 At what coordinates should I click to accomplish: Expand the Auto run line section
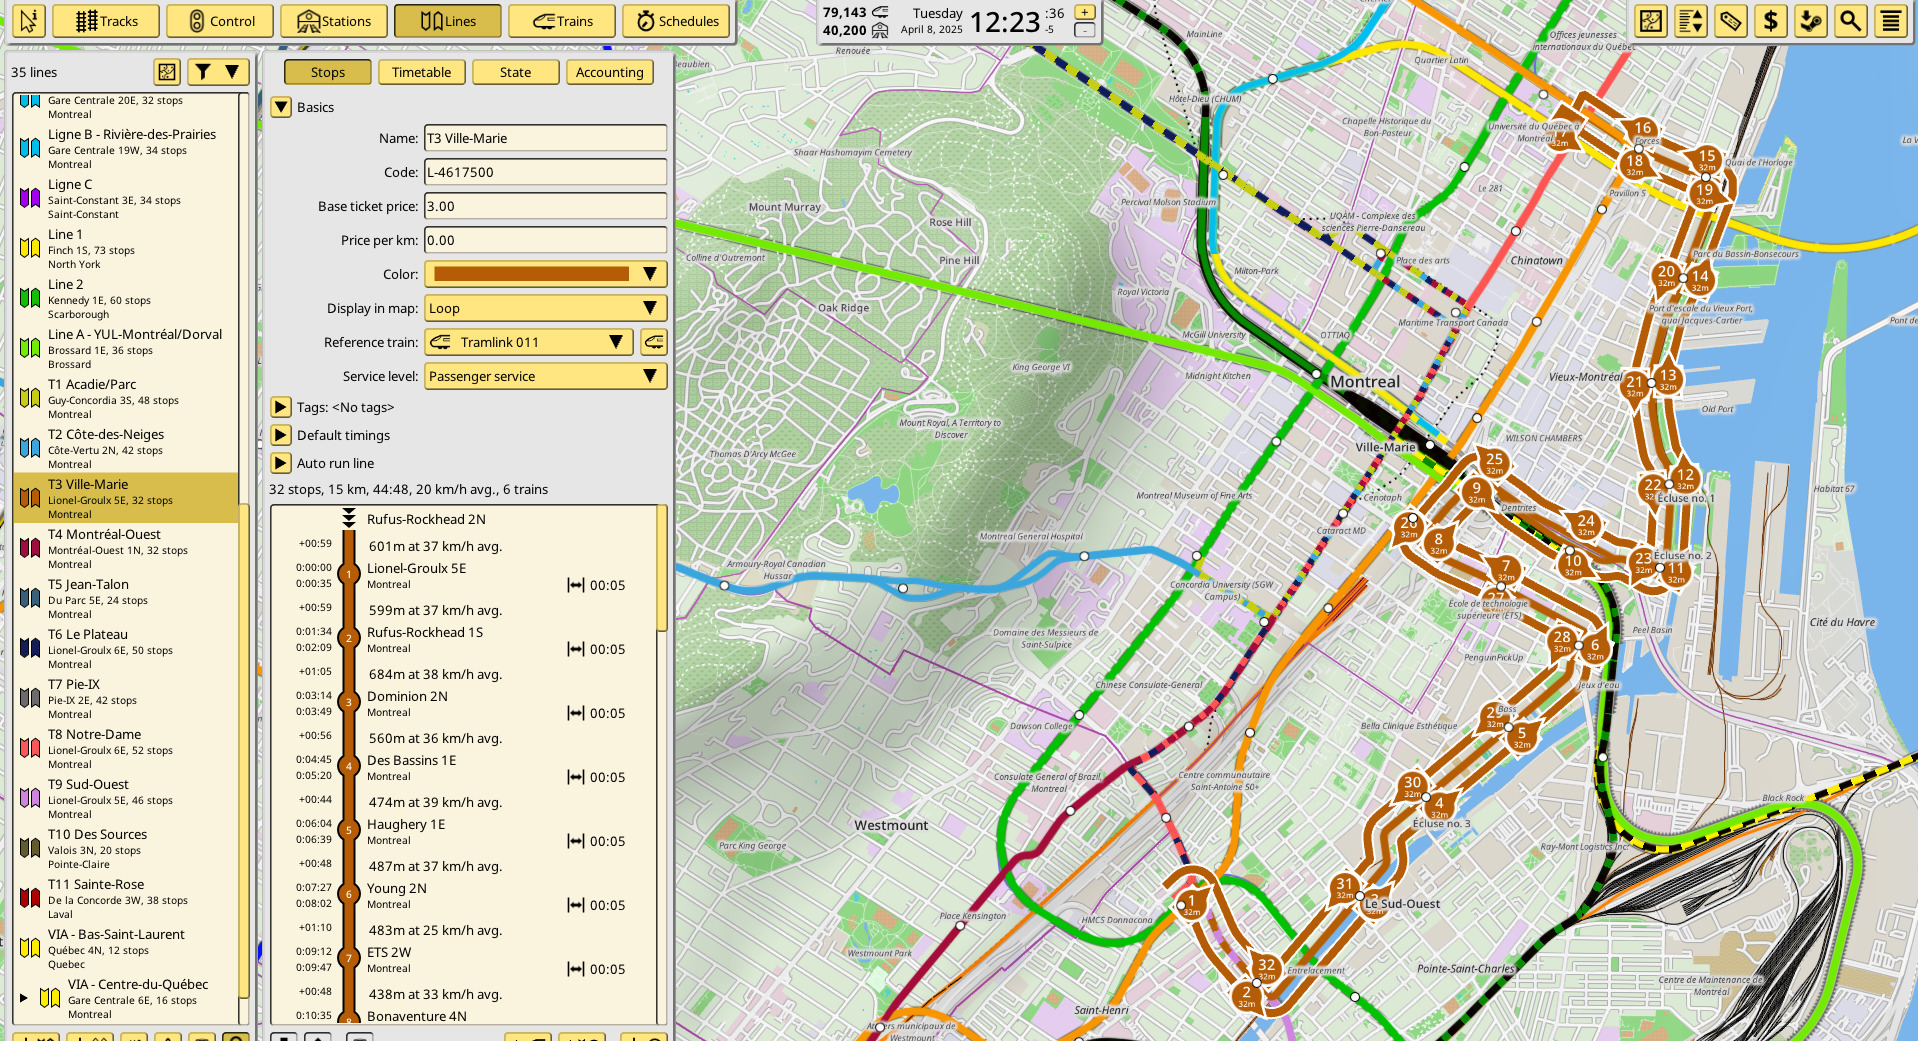(281, 463)
